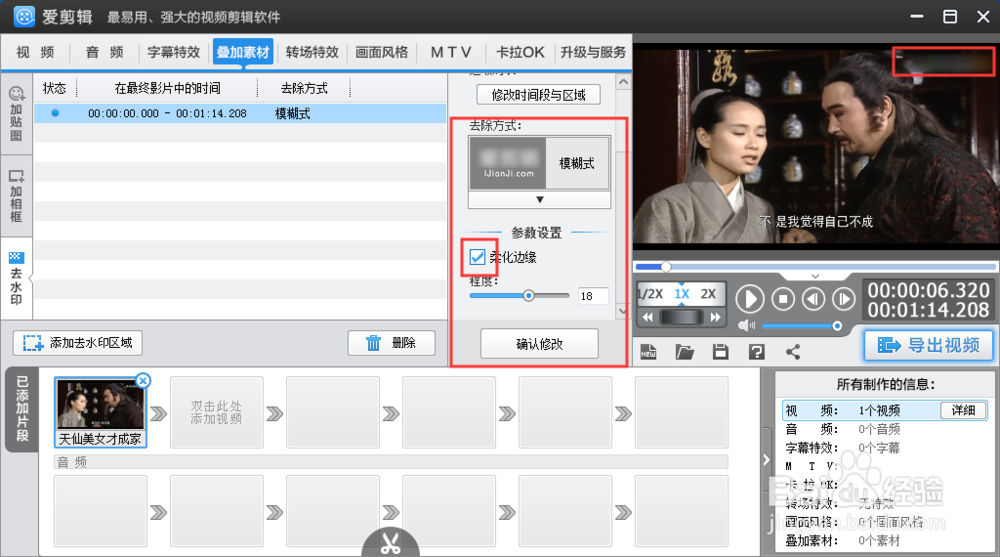Click the 模糊式 removal style preview
The width and height of the screenshot is (1000, 557).
[540, 163]
